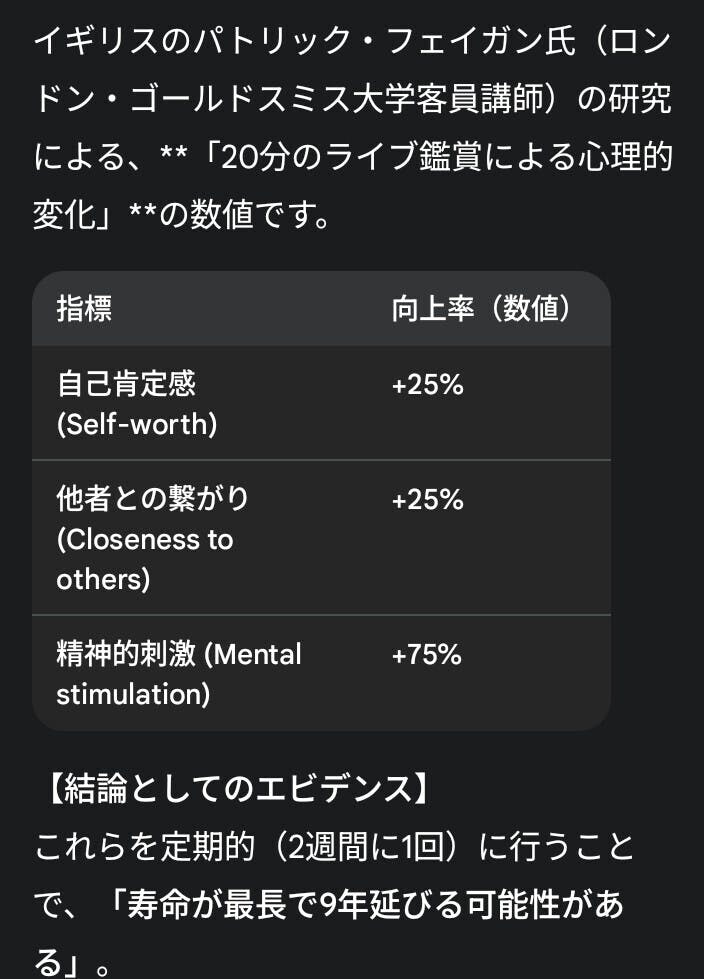The width and height of the screenshot is (704, 979).
Task: Click the 指標 column header
Action: [x=84, y=309]
